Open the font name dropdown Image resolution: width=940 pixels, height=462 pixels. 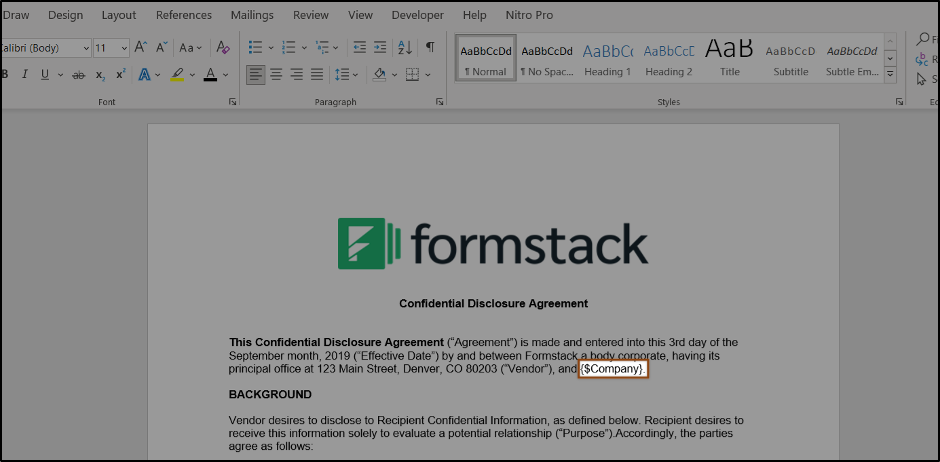(86, 48)
